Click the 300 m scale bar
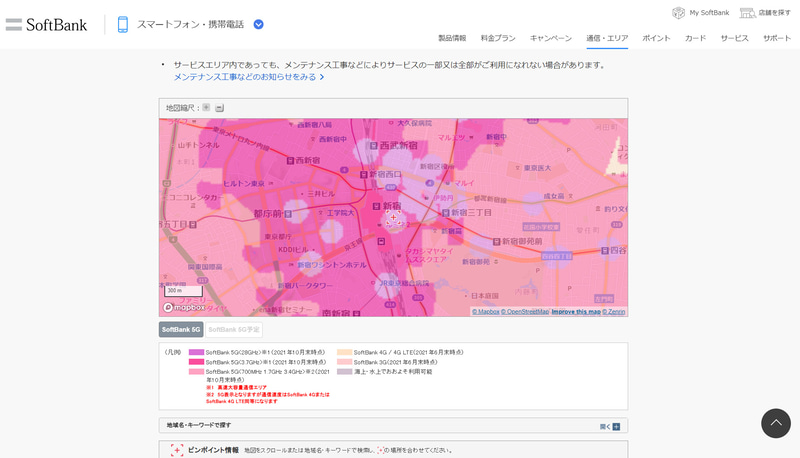Image resolution: width=800 pixels, height=458 pixels. [183, 291]
